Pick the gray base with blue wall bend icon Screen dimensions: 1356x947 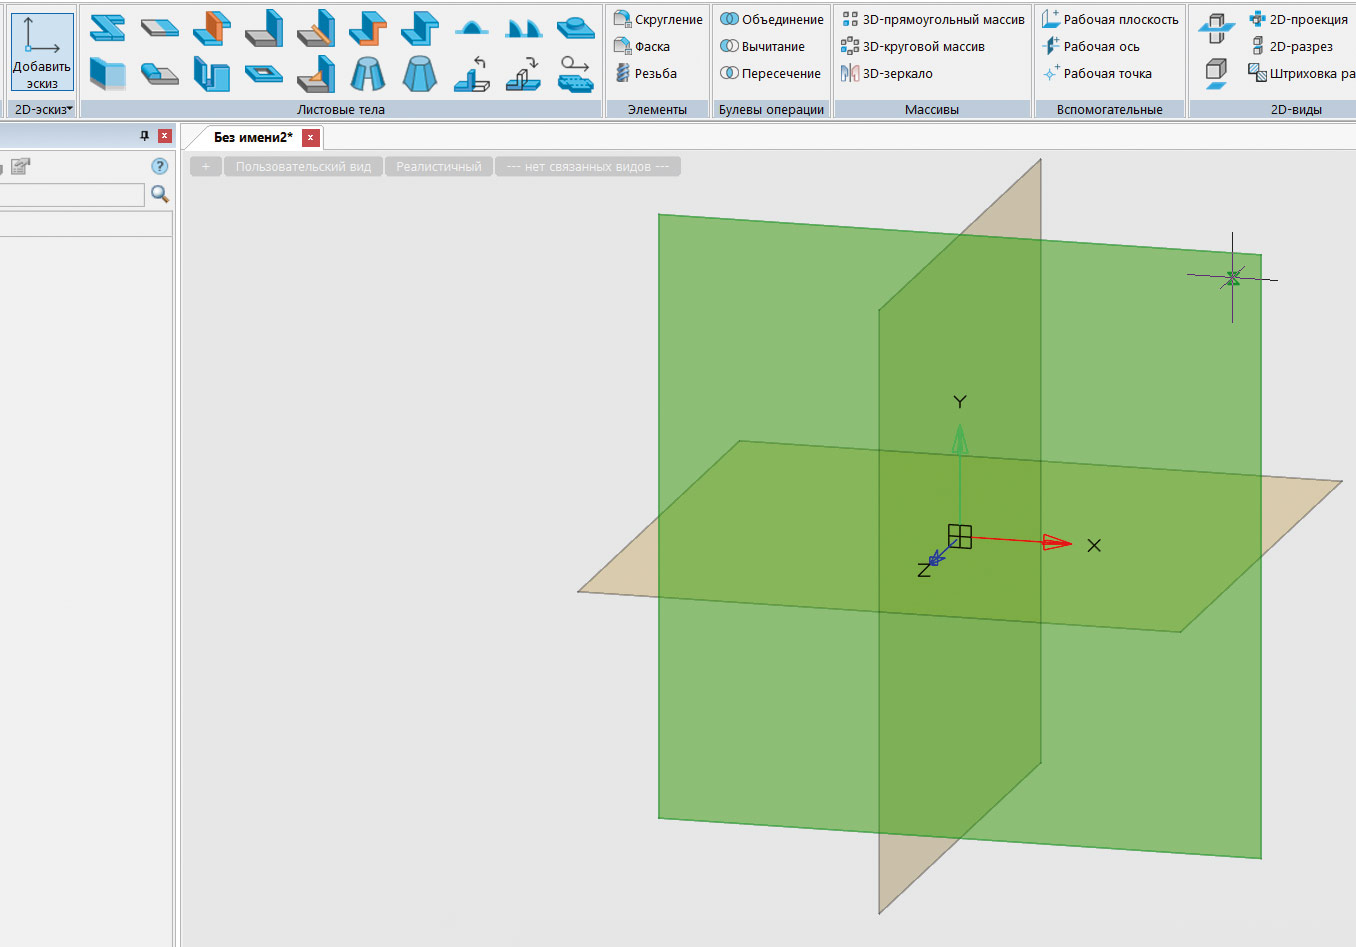(x=263, y=28)
